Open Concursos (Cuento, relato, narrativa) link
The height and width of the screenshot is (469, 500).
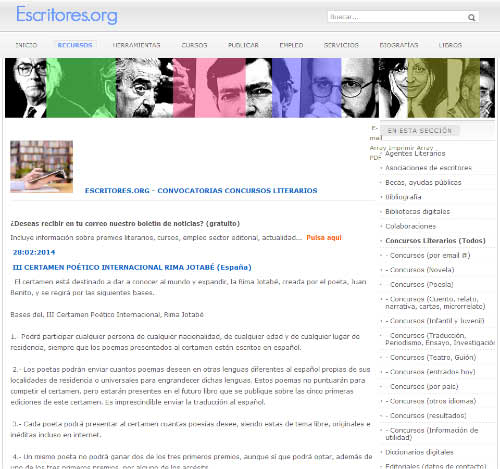click(435, 303)
